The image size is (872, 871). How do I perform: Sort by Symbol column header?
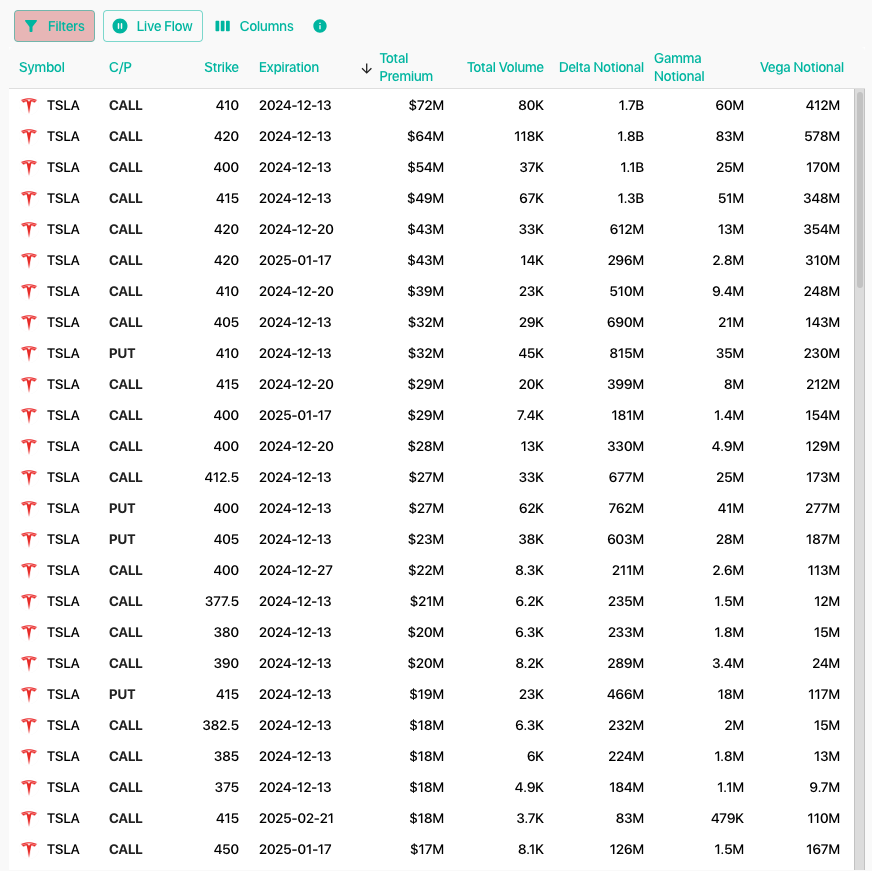[x=42, y=67]
